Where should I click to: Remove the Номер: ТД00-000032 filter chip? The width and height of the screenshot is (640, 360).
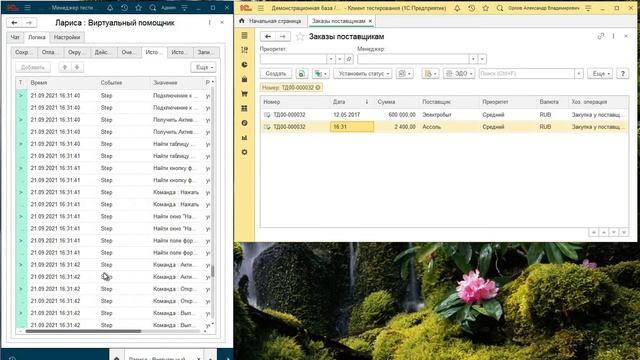[x=318, y=87]
